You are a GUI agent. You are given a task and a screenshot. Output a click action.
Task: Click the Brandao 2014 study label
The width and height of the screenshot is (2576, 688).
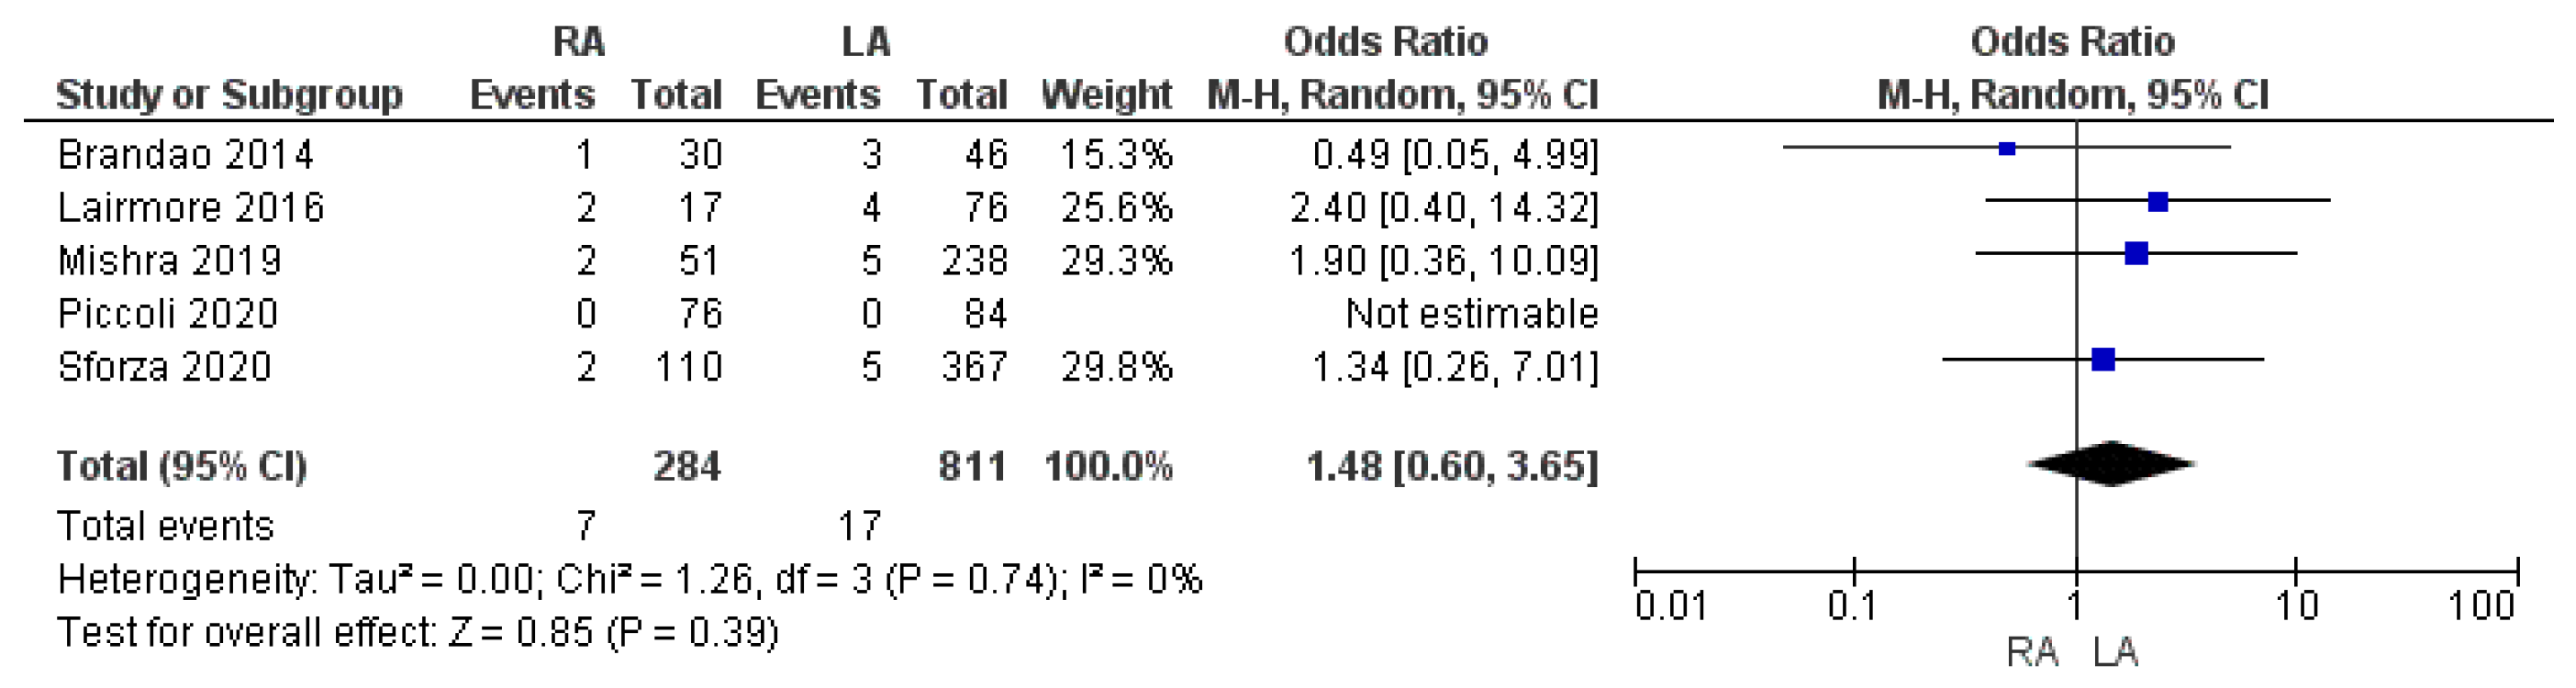(x=185, y=155)
